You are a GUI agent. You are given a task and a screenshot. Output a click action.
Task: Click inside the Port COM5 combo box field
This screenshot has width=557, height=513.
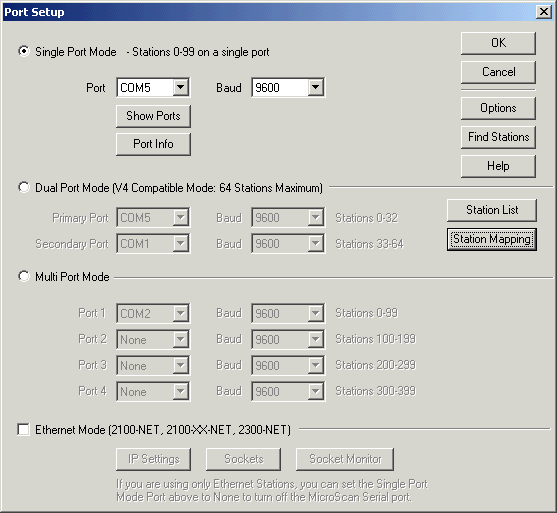pyautogui.click(x=145, y=87)
